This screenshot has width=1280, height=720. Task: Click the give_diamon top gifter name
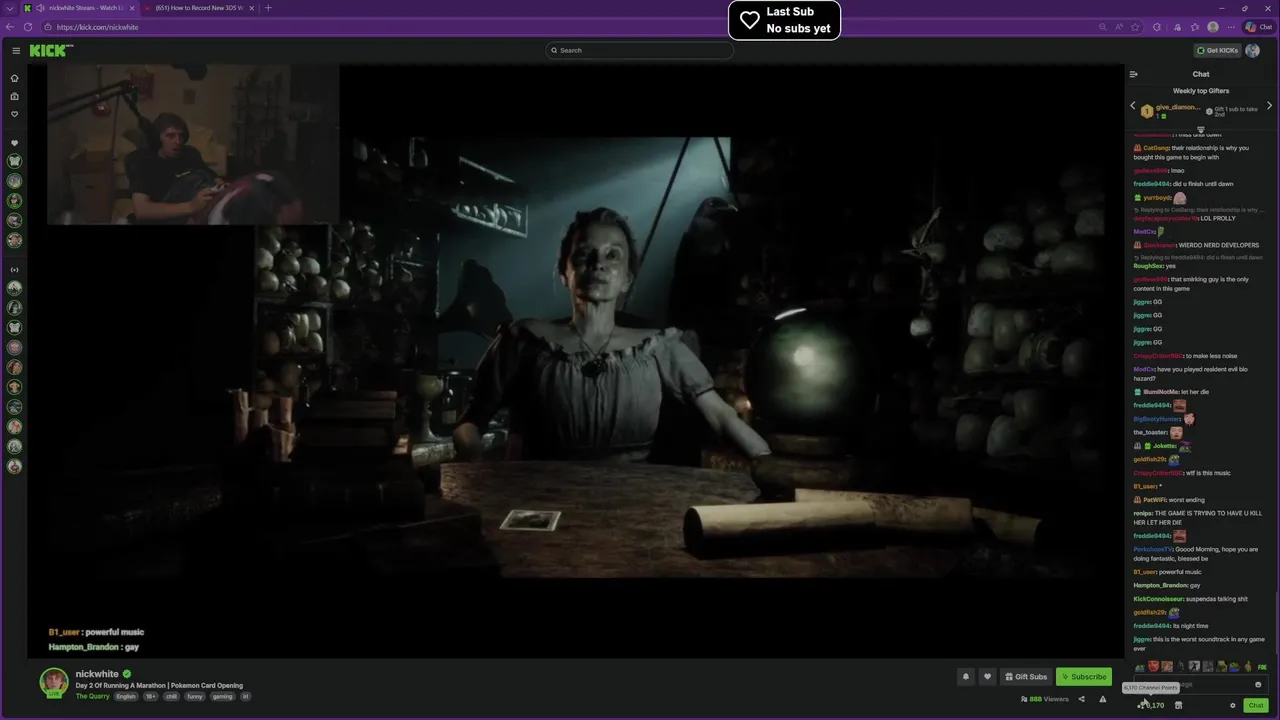coord(1177,107)
